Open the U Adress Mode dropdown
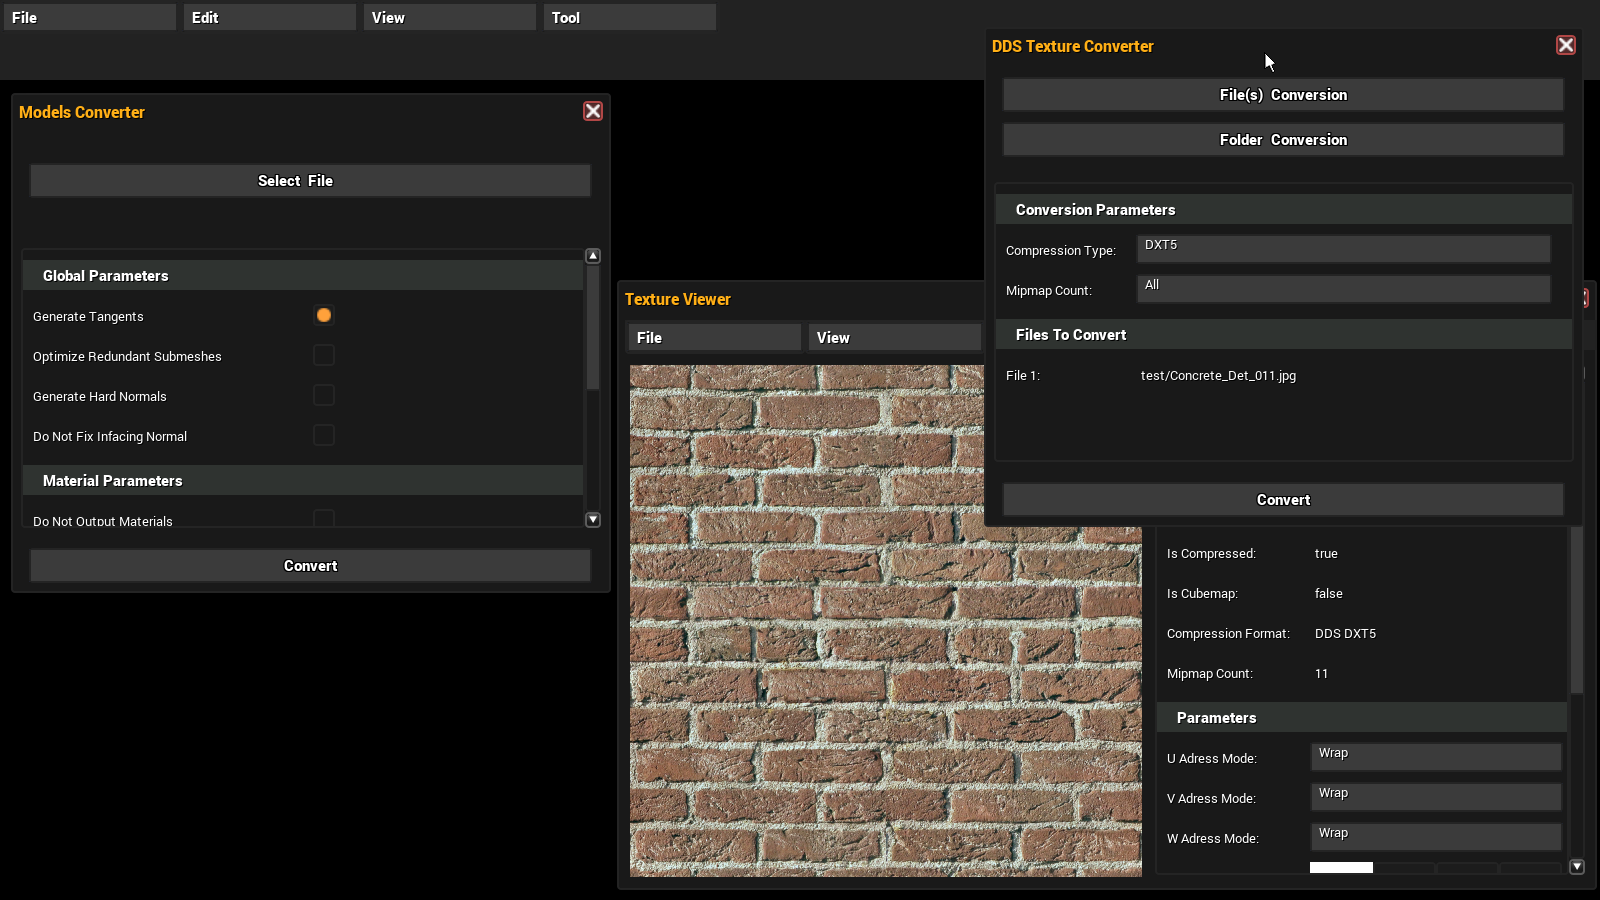 click(1436, 757)
